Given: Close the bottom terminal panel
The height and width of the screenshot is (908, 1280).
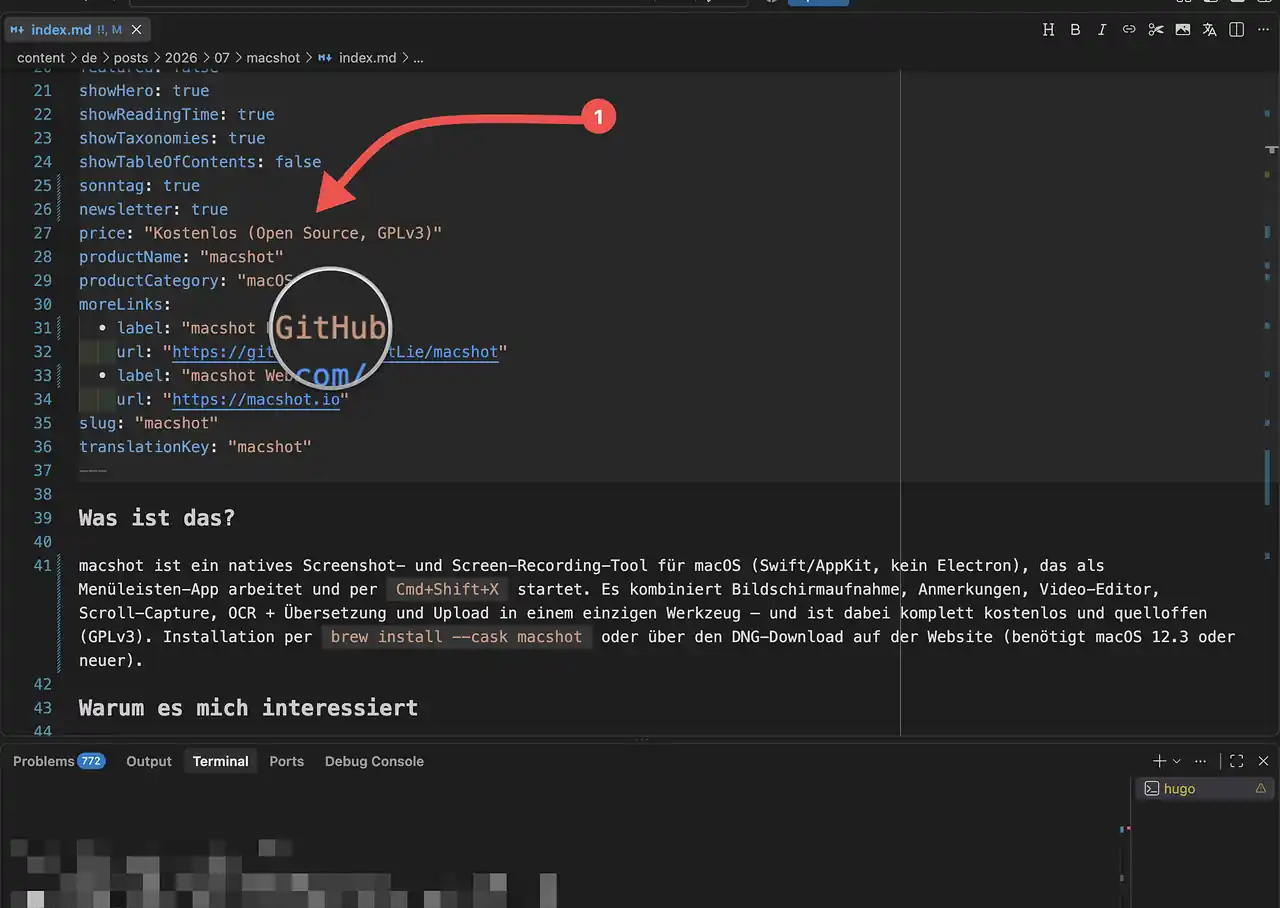Looking at the screenshot, I should coord(1264,761).
